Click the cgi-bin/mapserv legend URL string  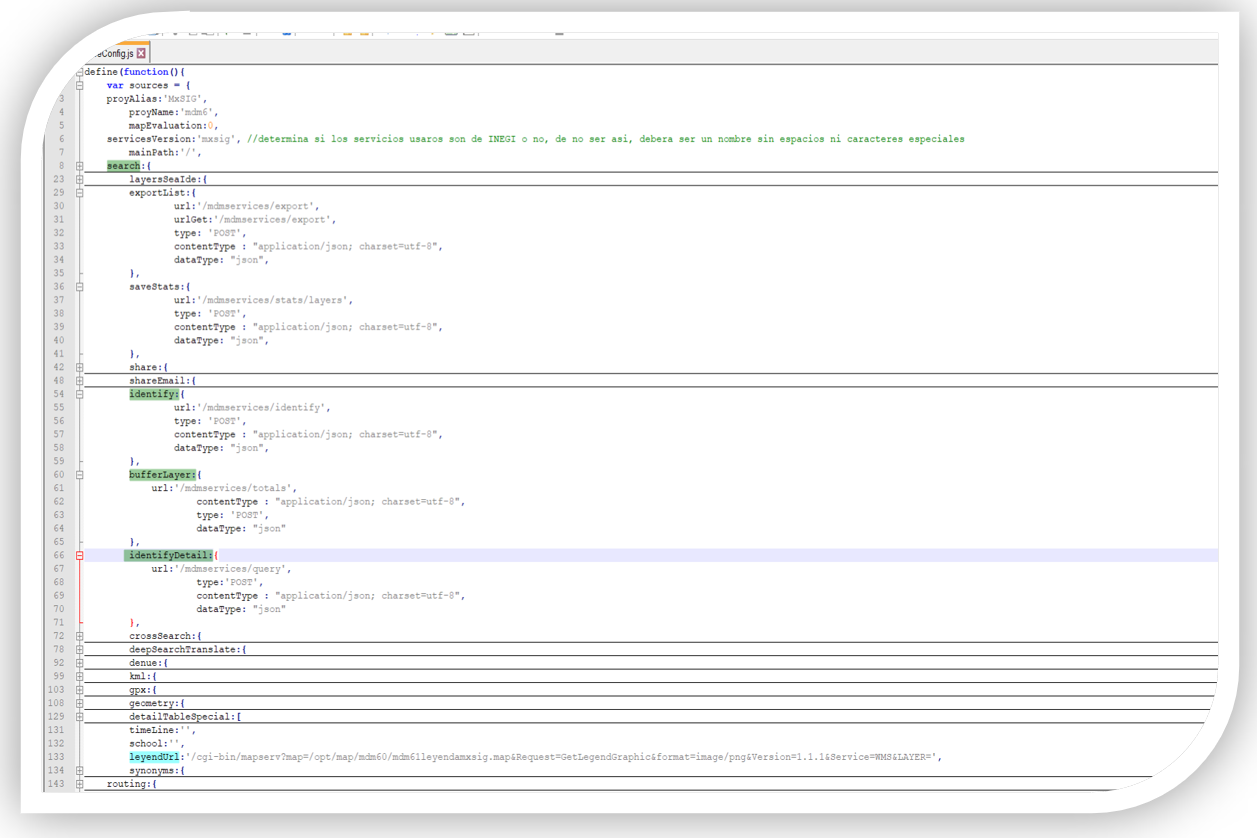pos(562,758)
